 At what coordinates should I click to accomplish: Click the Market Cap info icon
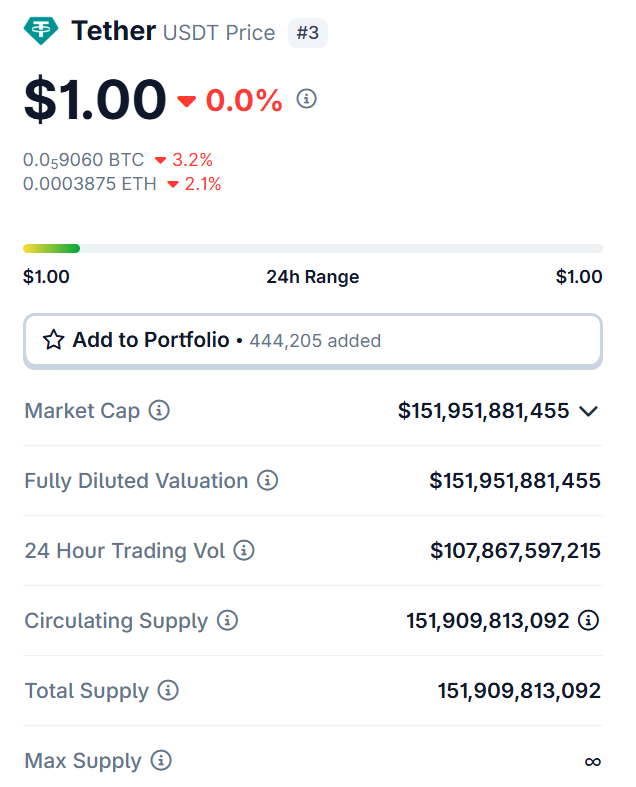coord(159,410)
